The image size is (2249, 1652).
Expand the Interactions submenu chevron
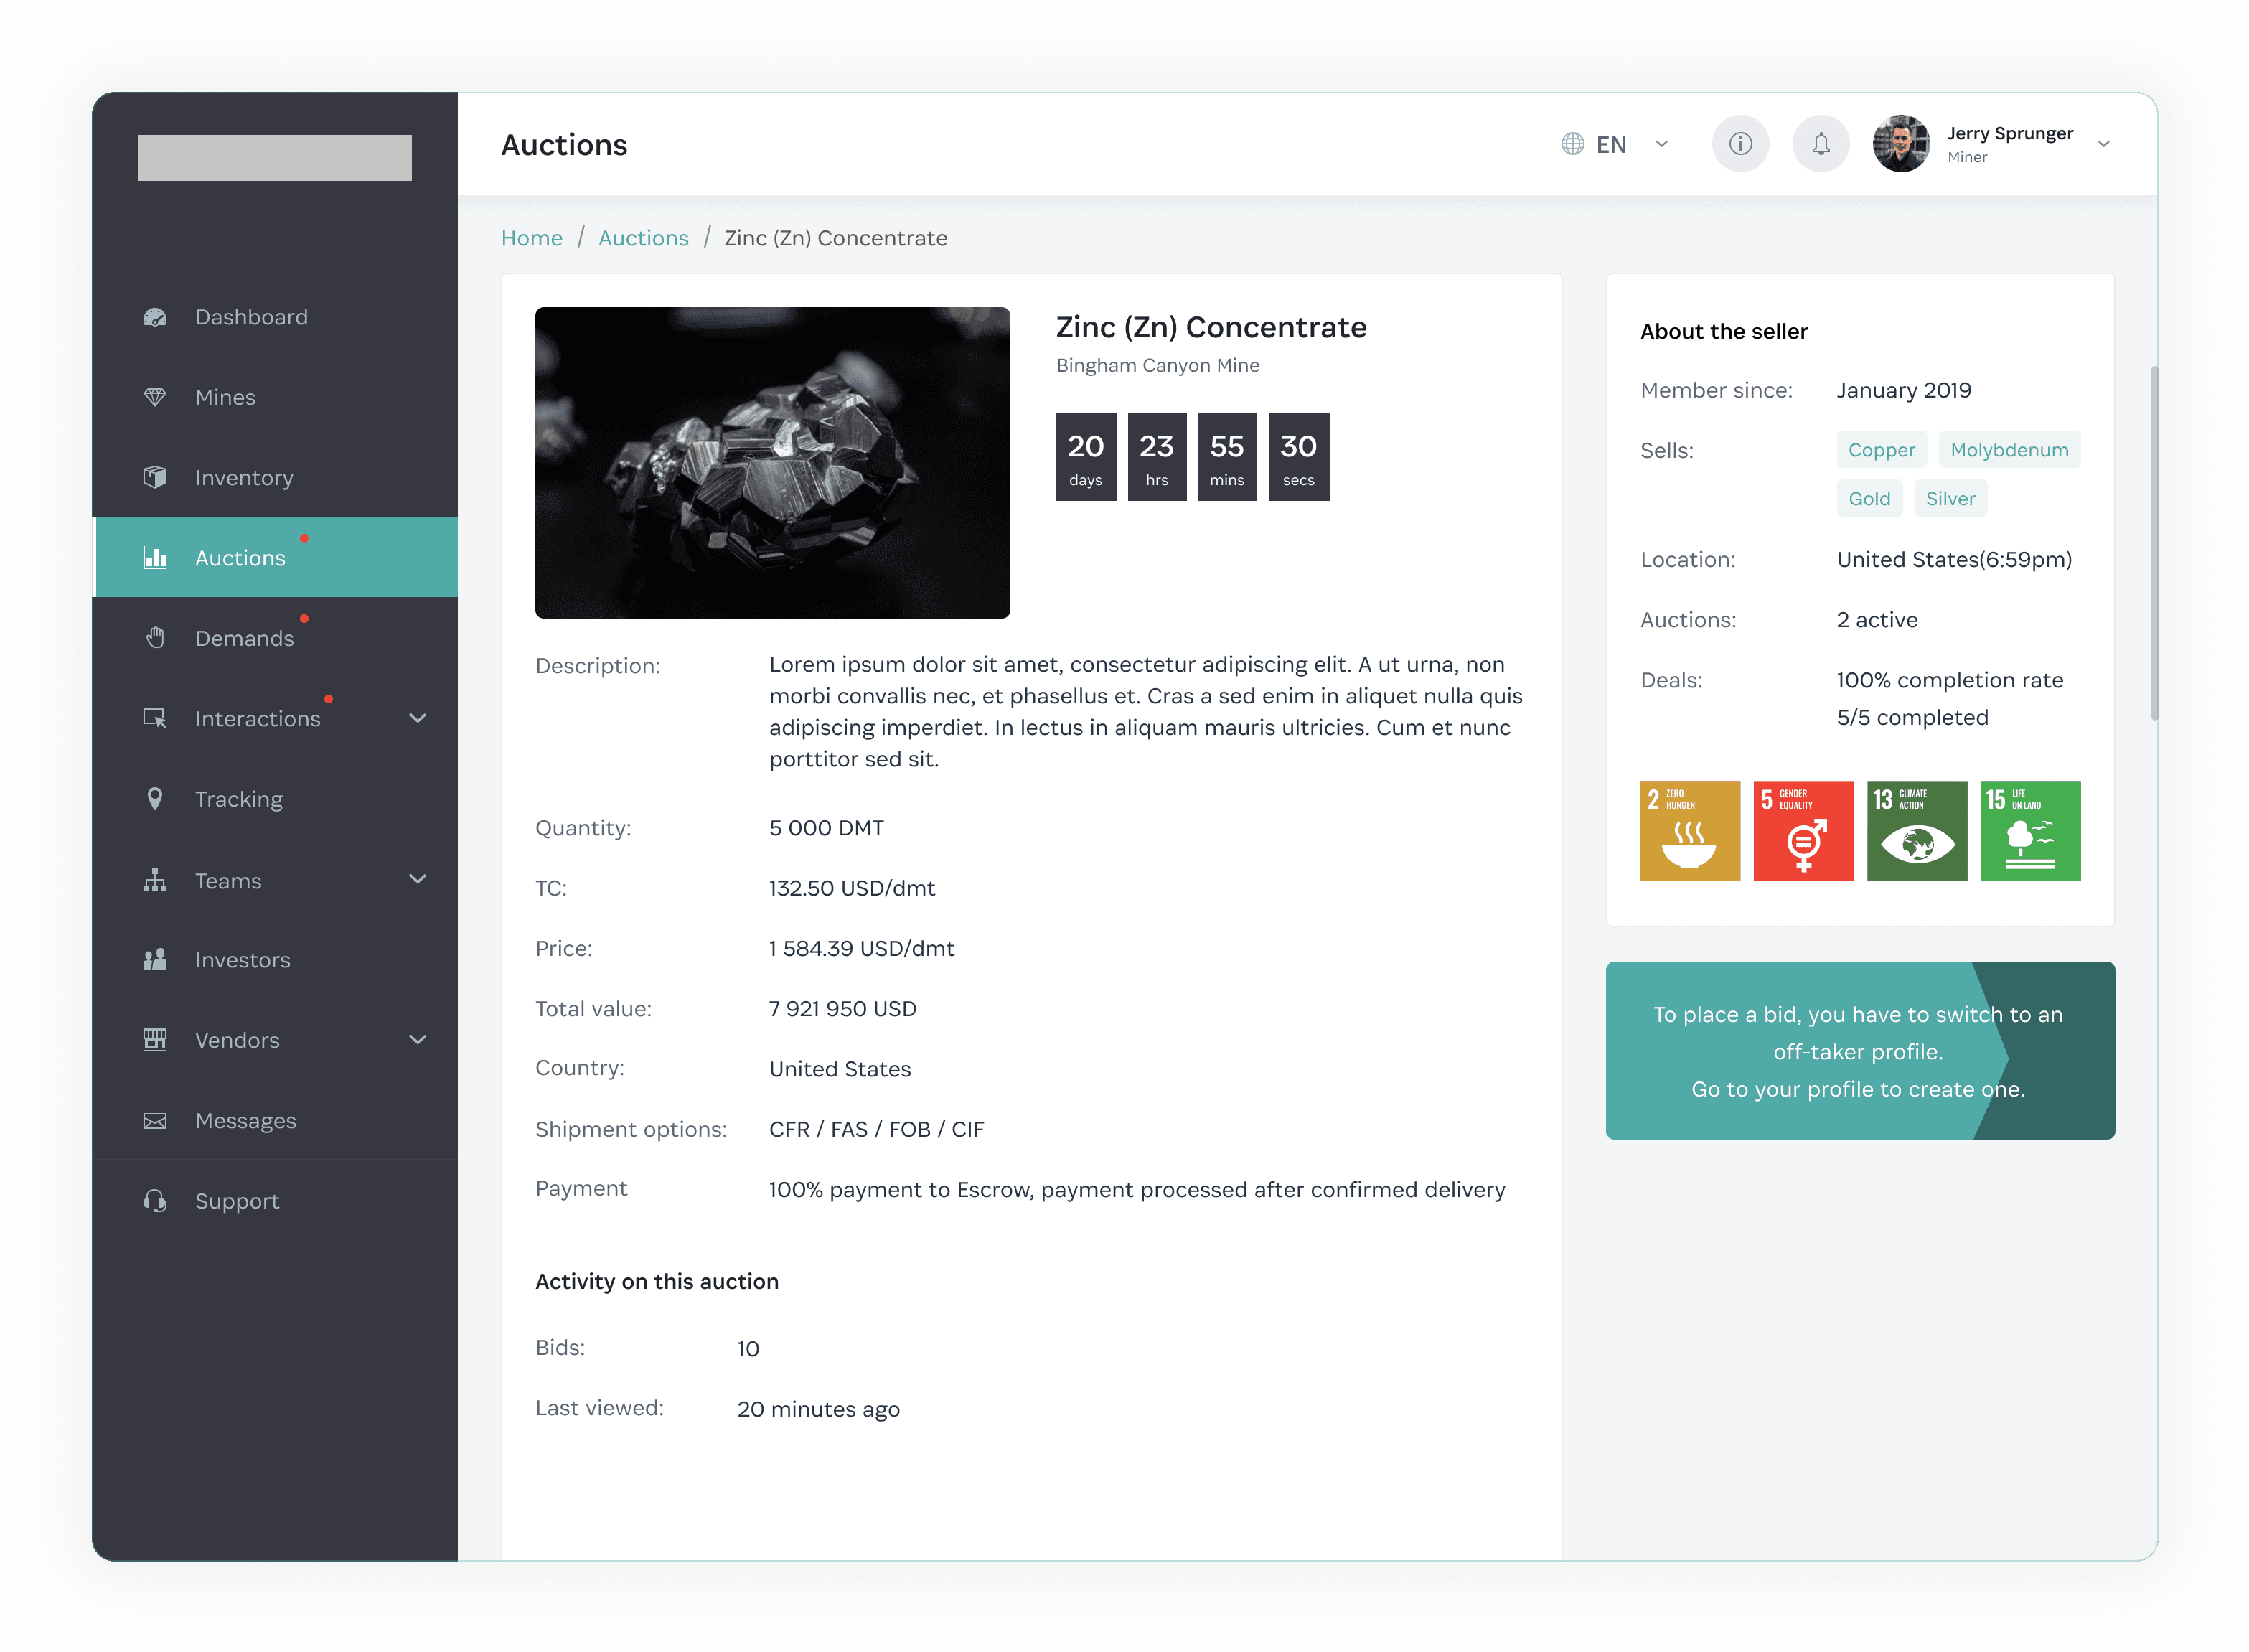pos(418,718)
